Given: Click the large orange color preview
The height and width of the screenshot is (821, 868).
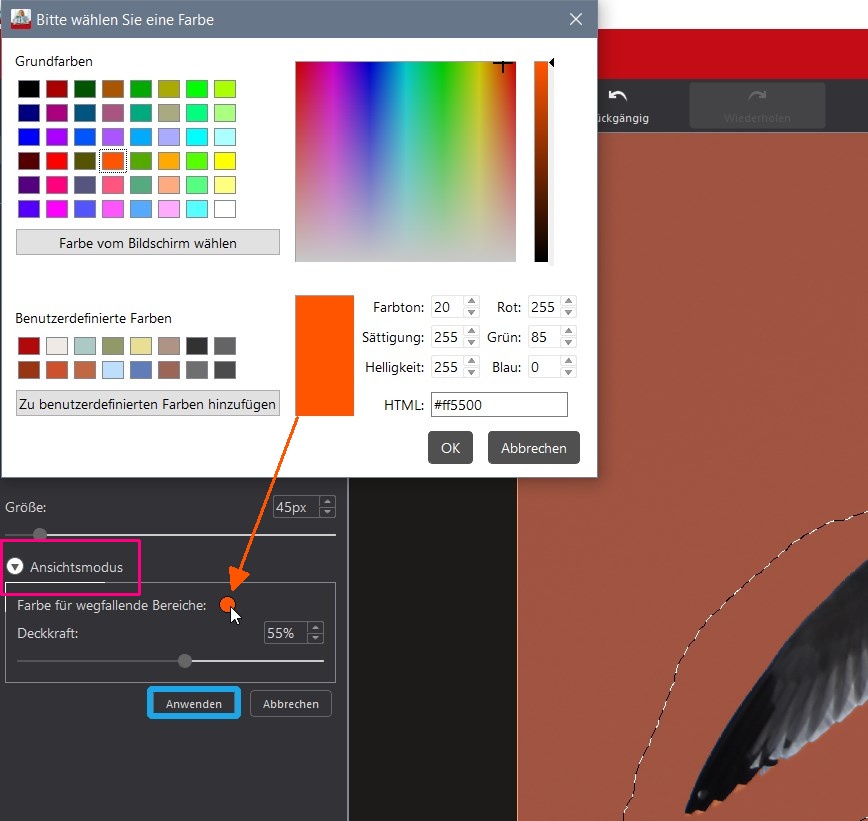Looking at the screenshot, I should (x=324, y=355).
